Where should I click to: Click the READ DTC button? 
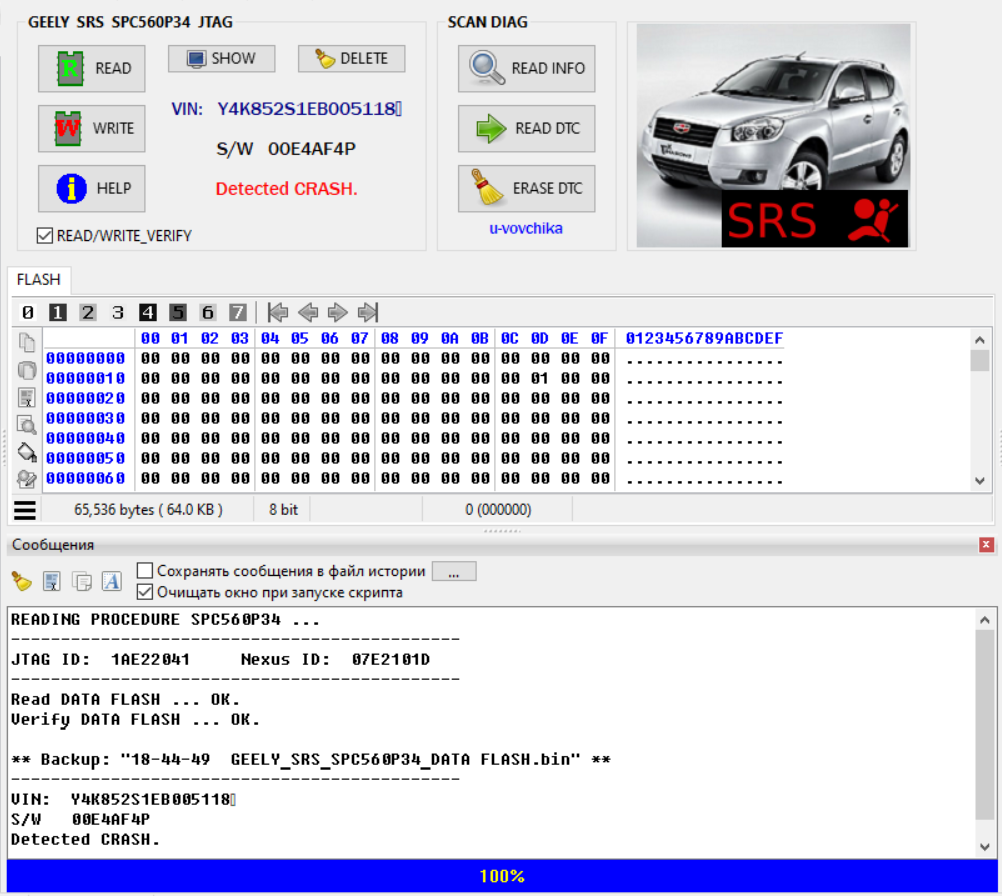pos(527,128)
